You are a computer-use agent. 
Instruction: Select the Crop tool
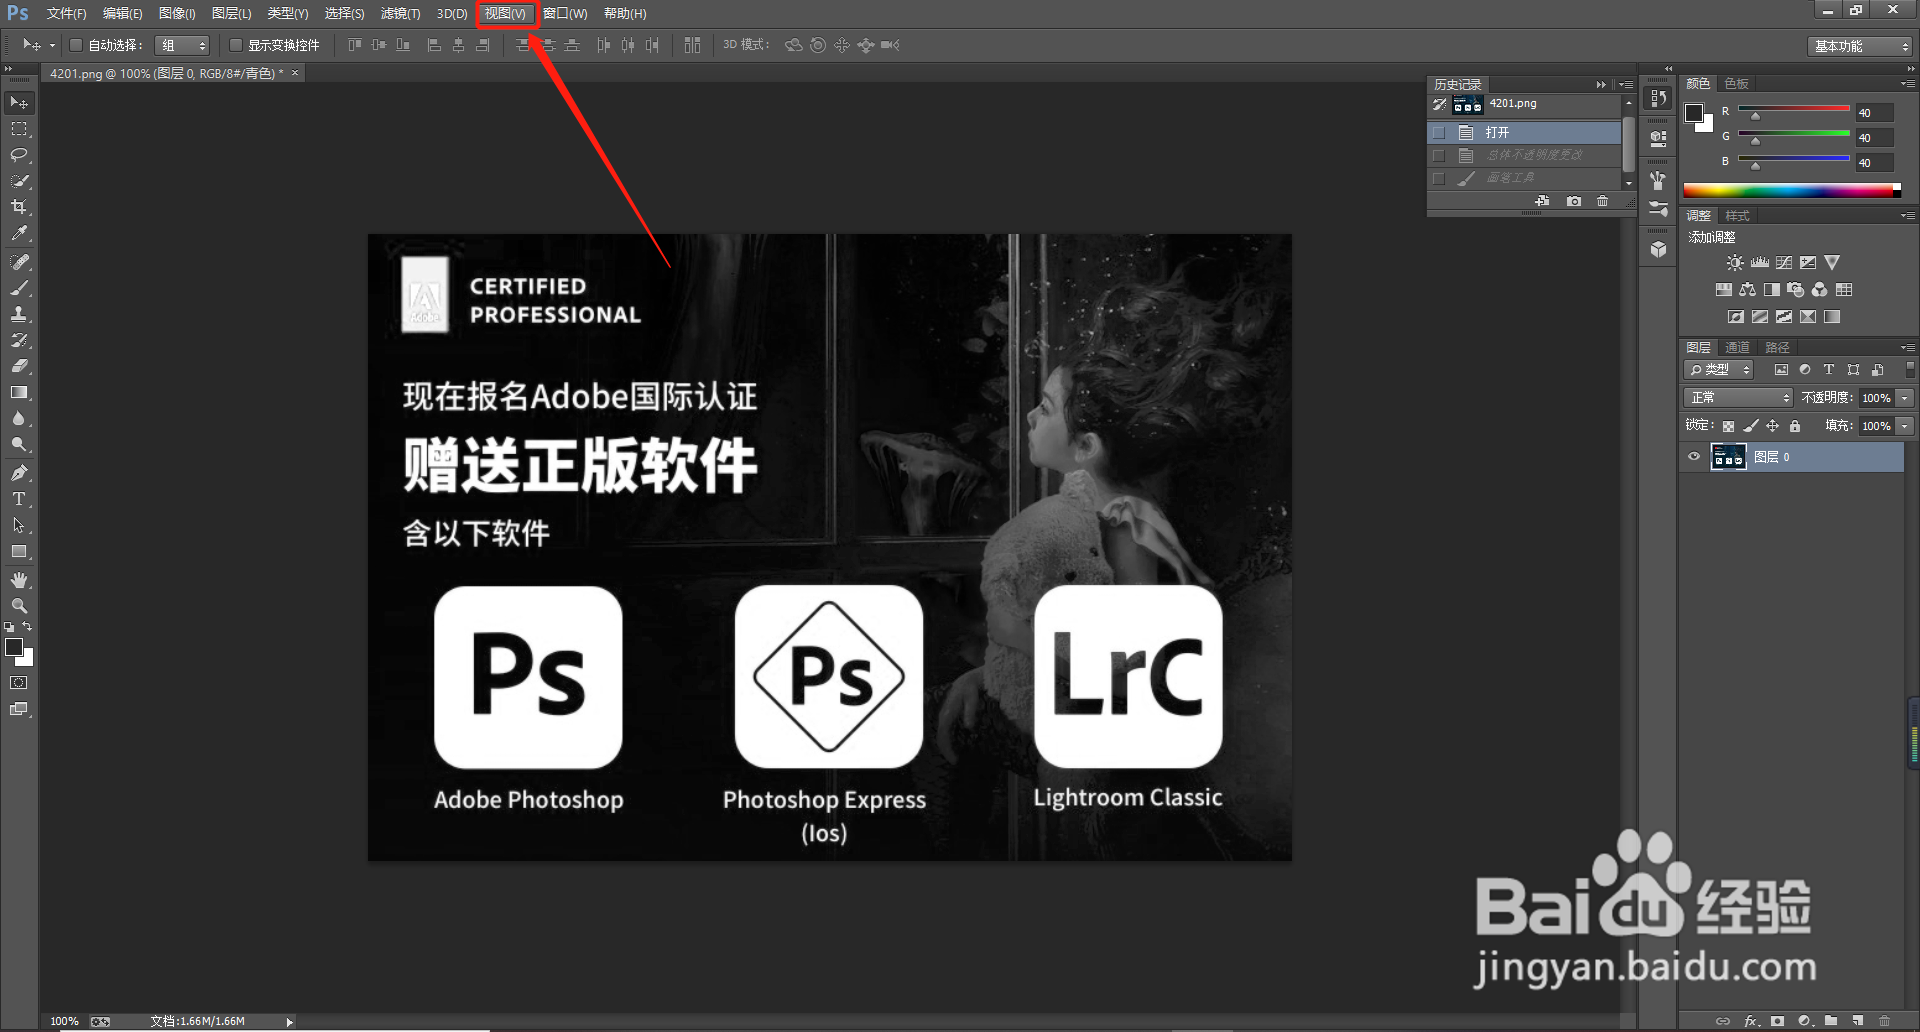click(x=19, y=207)
